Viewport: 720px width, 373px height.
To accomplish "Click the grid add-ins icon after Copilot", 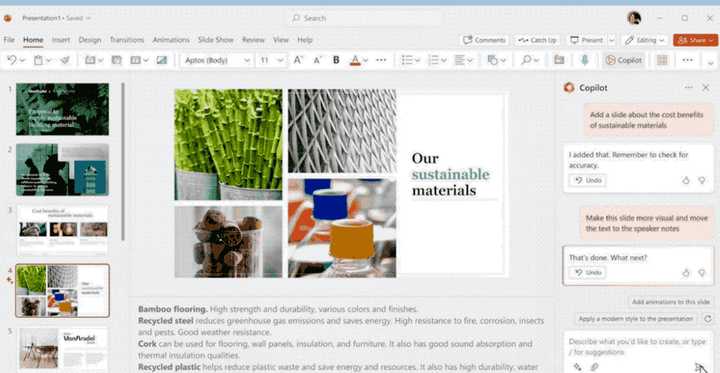I will pos(662,60).
